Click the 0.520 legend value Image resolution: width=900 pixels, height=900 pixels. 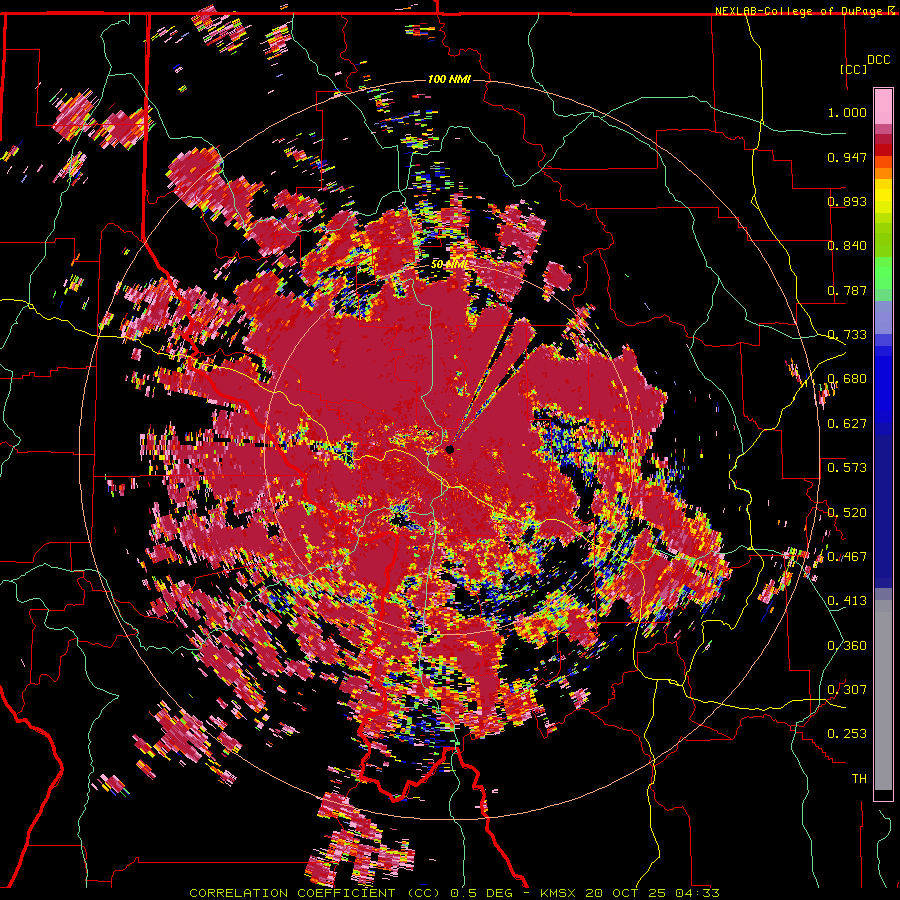click(847, 513)
